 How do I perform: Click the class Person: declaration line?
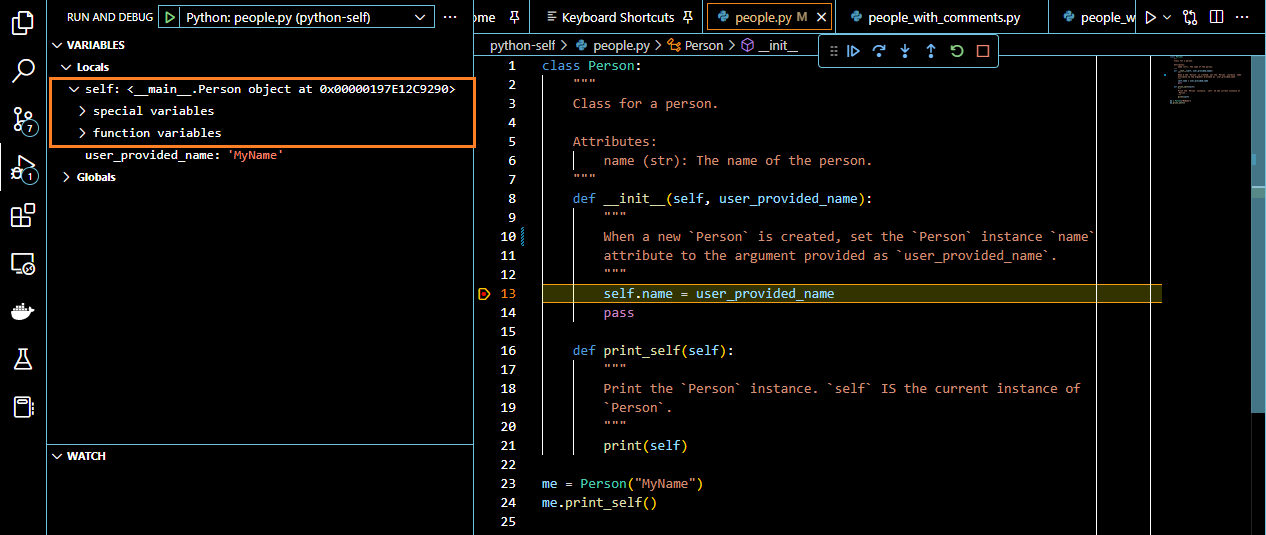tap(591, 66)
